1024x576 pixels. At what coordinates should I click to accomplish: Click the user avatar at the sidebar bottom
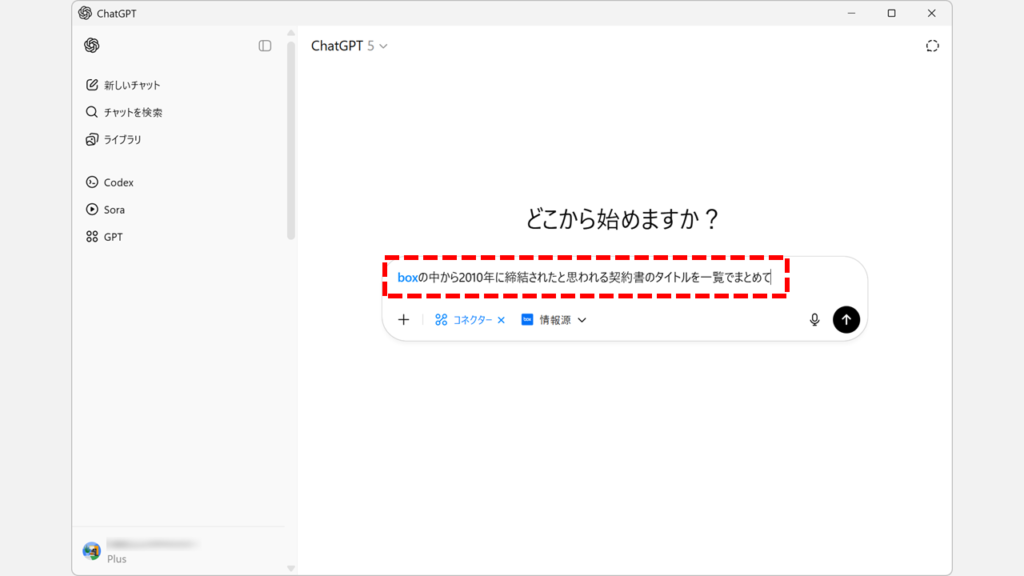pyautogui.click(x=91, y=551)
